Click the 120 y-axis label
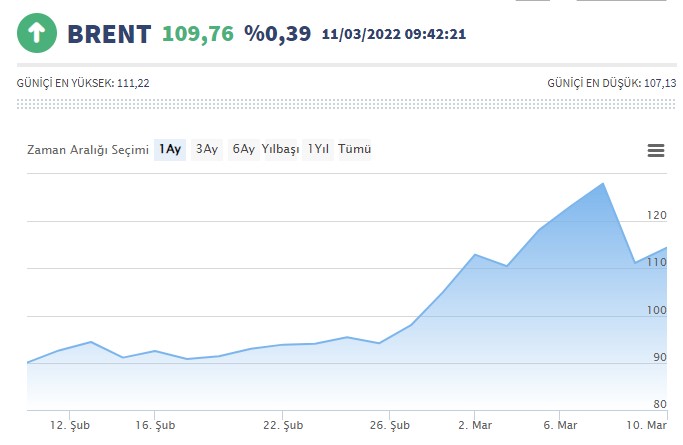The width and height of the screenshot is (683, 445). pos(656,215)
